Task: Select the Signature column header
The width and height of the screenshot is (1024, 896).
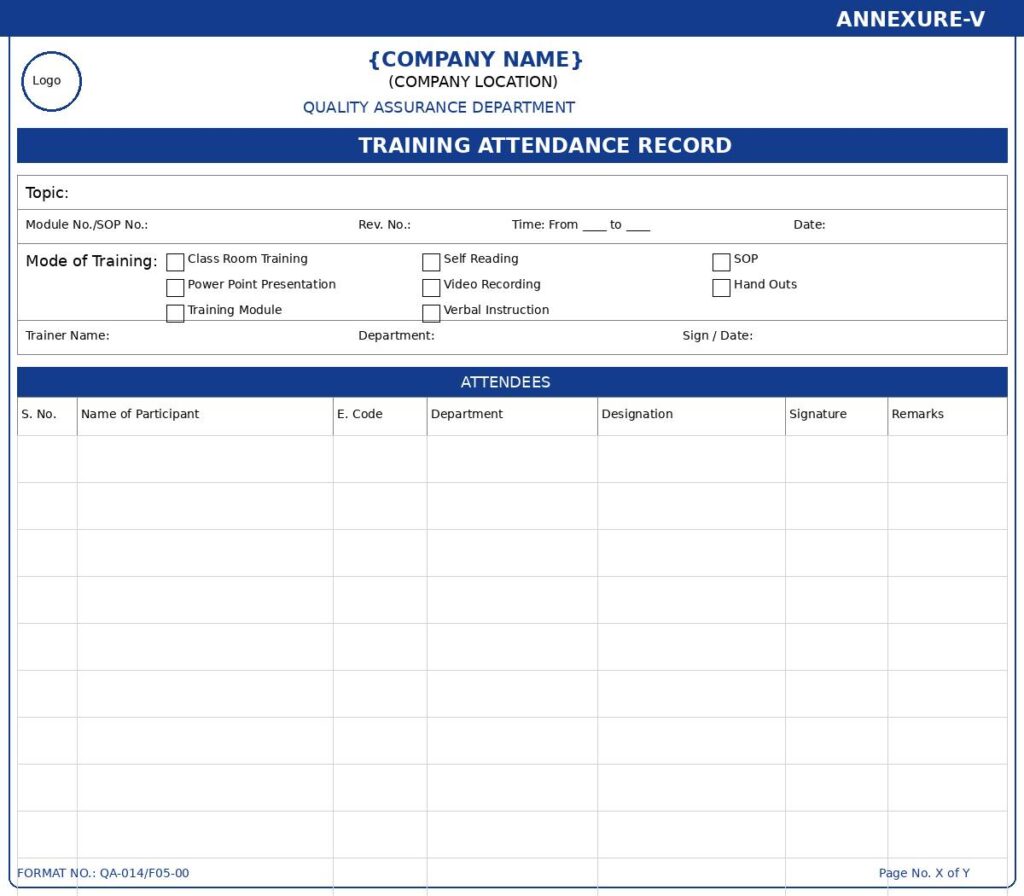Action: click(837, 416)
